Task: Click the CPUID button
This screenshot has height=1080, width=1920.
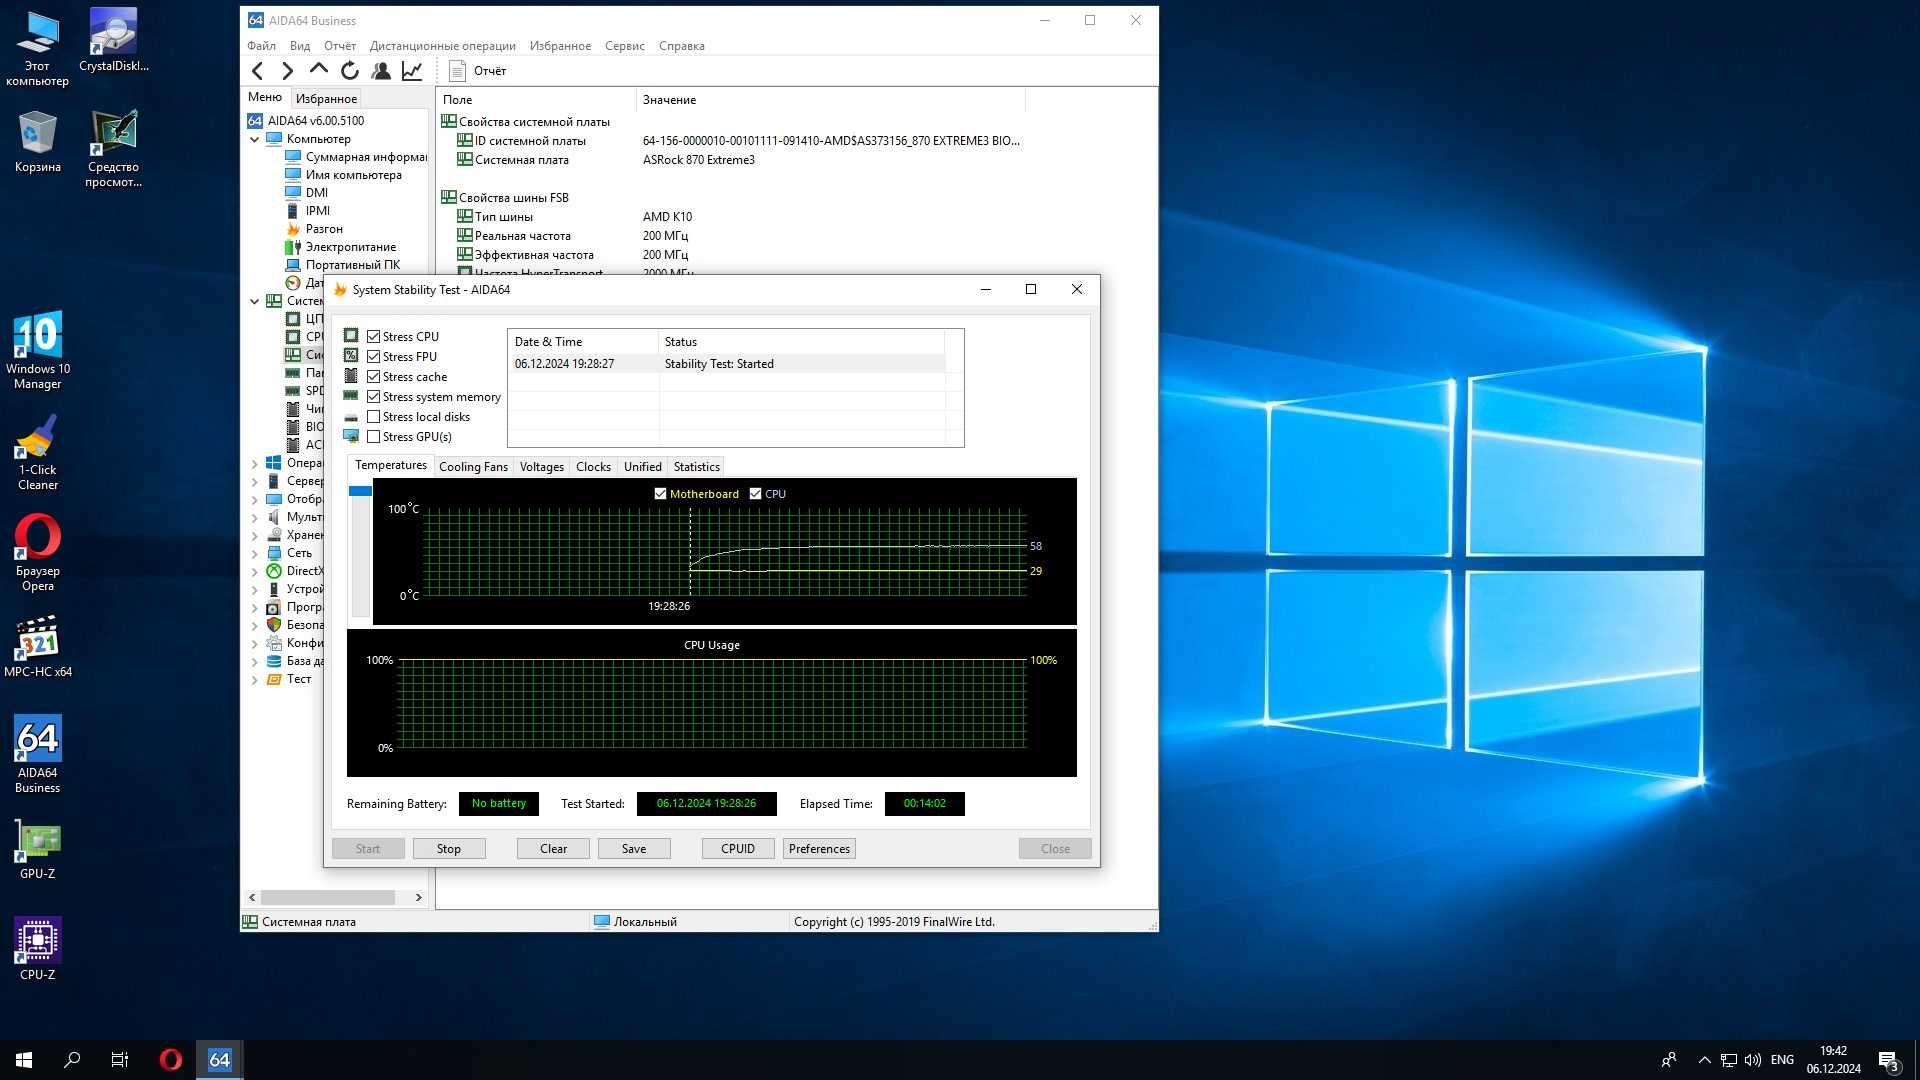Action: click(738, 849)
